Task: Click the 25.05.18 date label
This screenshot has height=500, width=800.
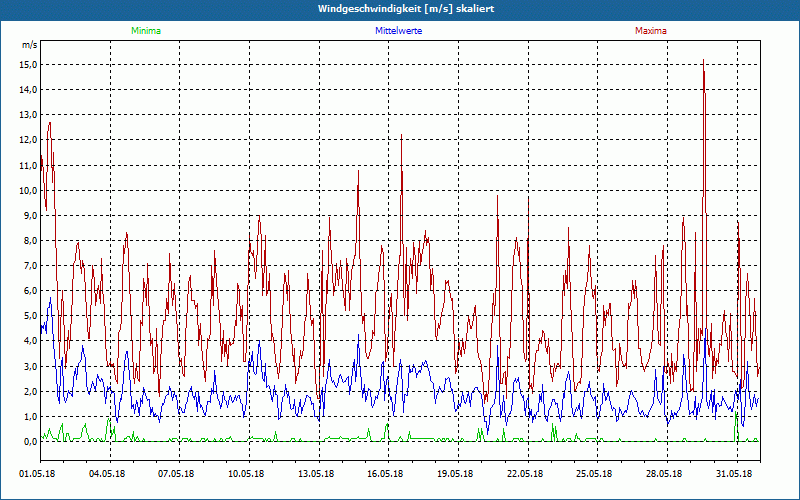Action: [x=594, y=474]
